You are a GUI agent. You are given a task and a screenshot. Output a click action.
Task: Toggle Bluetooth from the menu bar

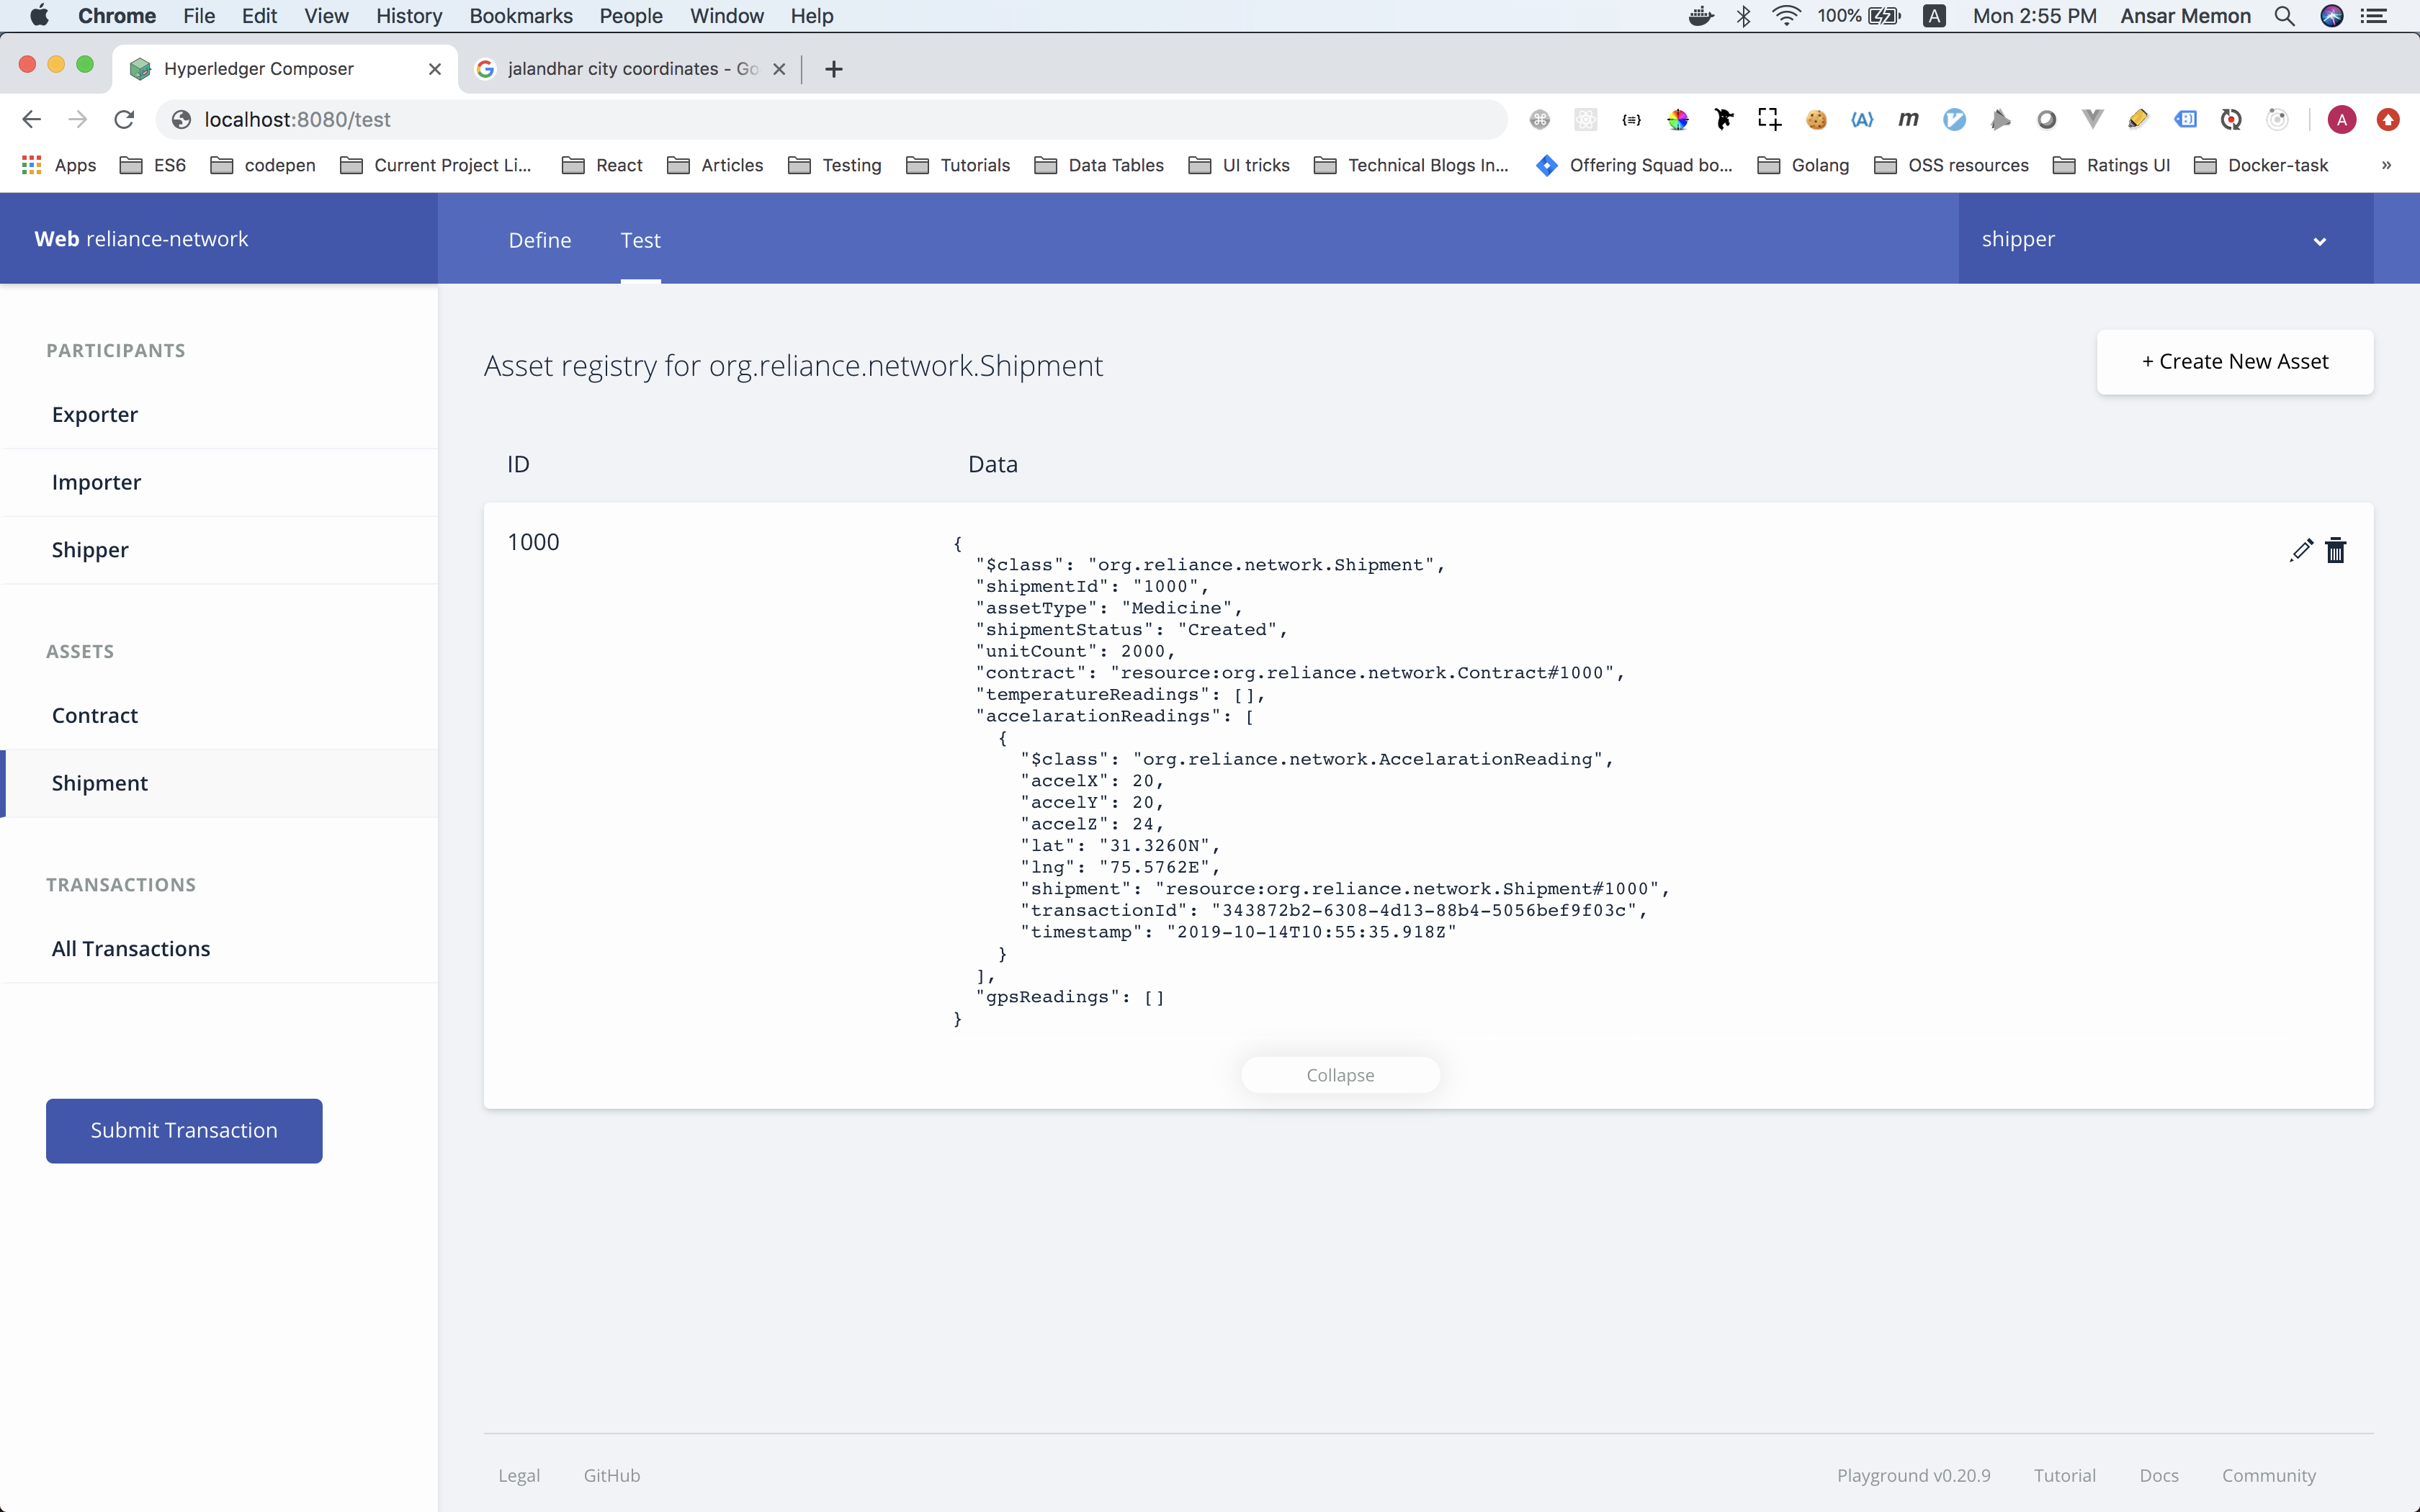1744,16
